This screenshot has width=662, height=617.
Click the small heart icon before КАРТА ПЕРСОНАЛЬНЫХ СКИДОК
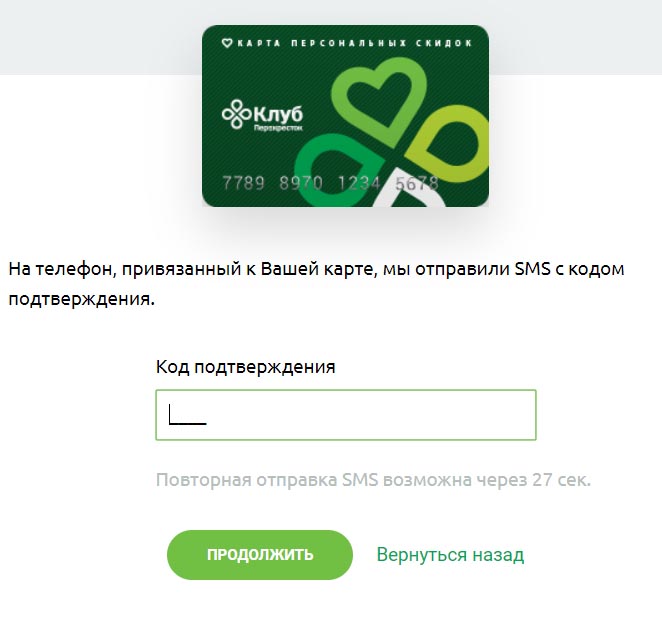pyautogui.click(x=227, y=43)
